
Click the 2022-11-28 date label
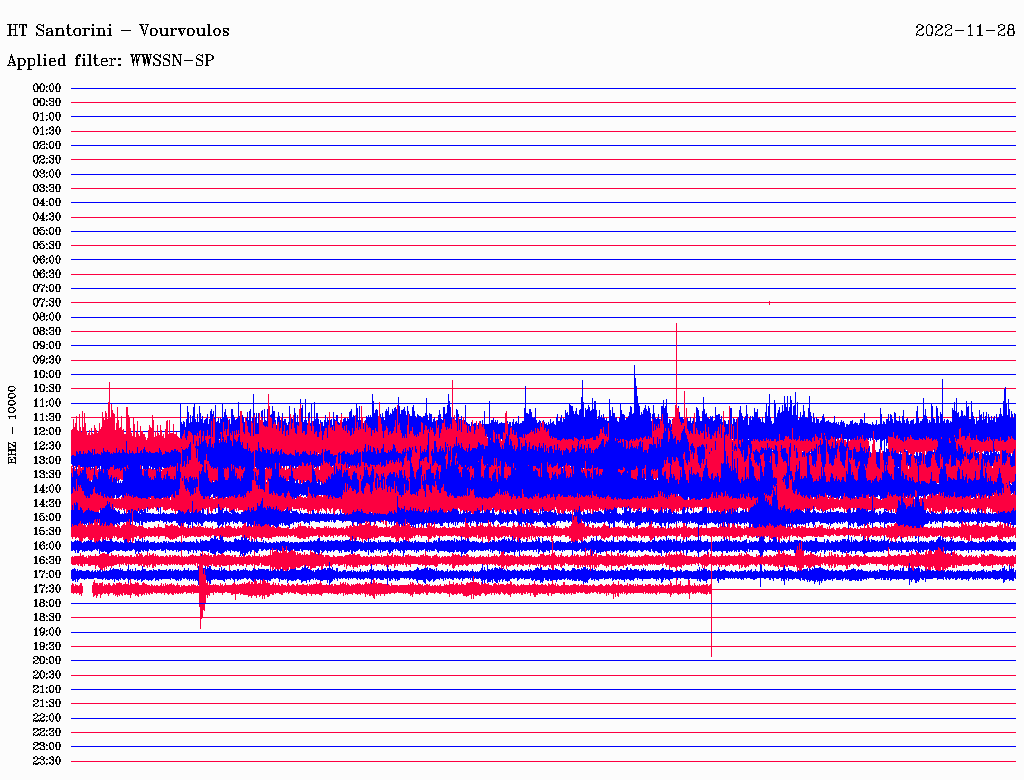click(x=964, y=31)
